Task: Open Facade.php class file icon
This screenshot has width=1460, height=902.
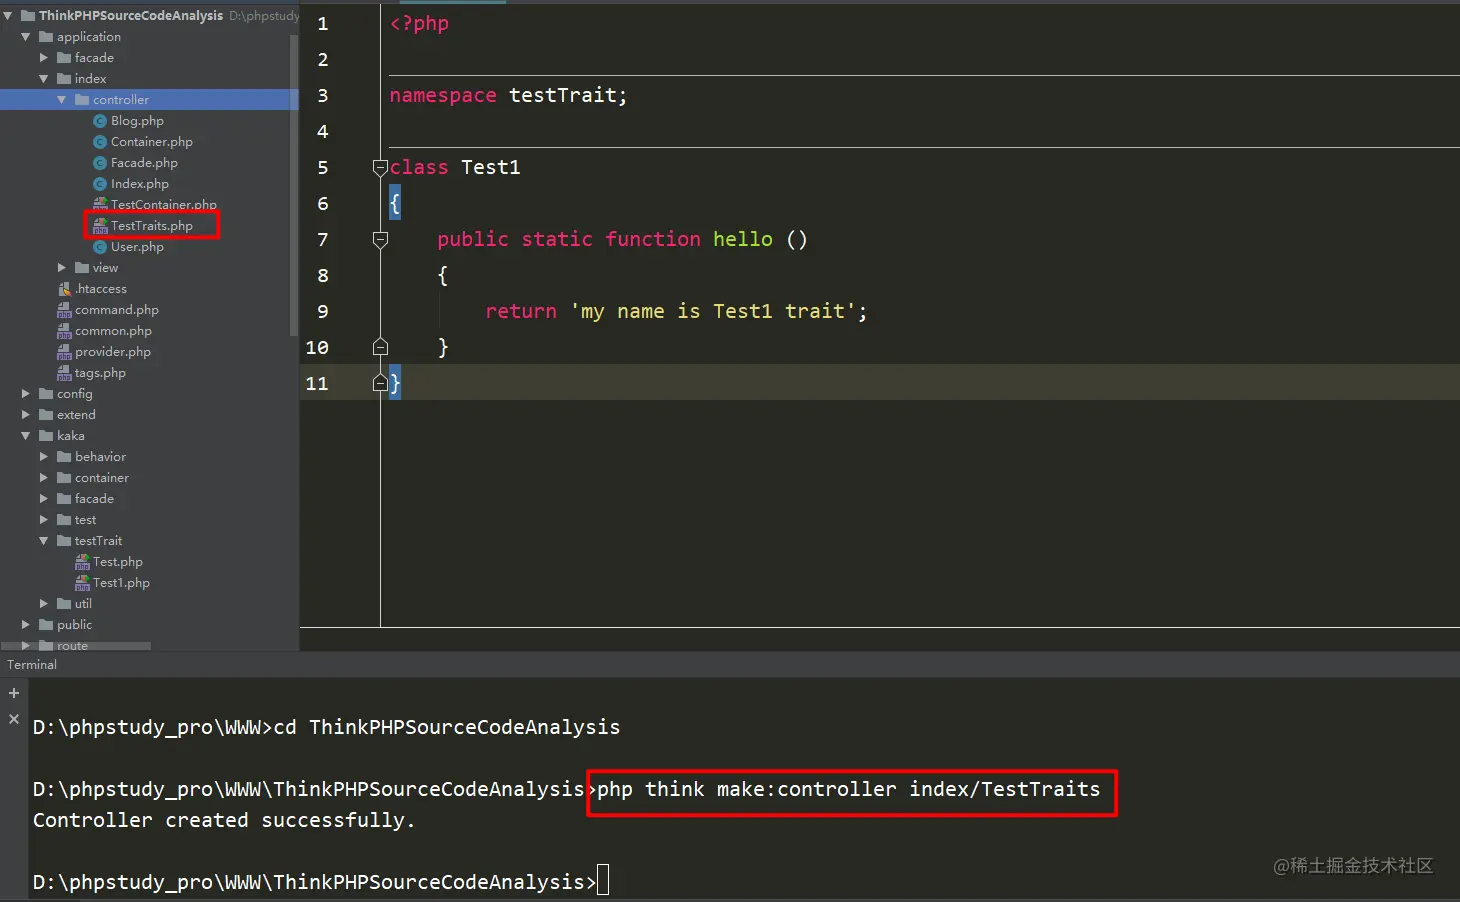Action: 100,163
